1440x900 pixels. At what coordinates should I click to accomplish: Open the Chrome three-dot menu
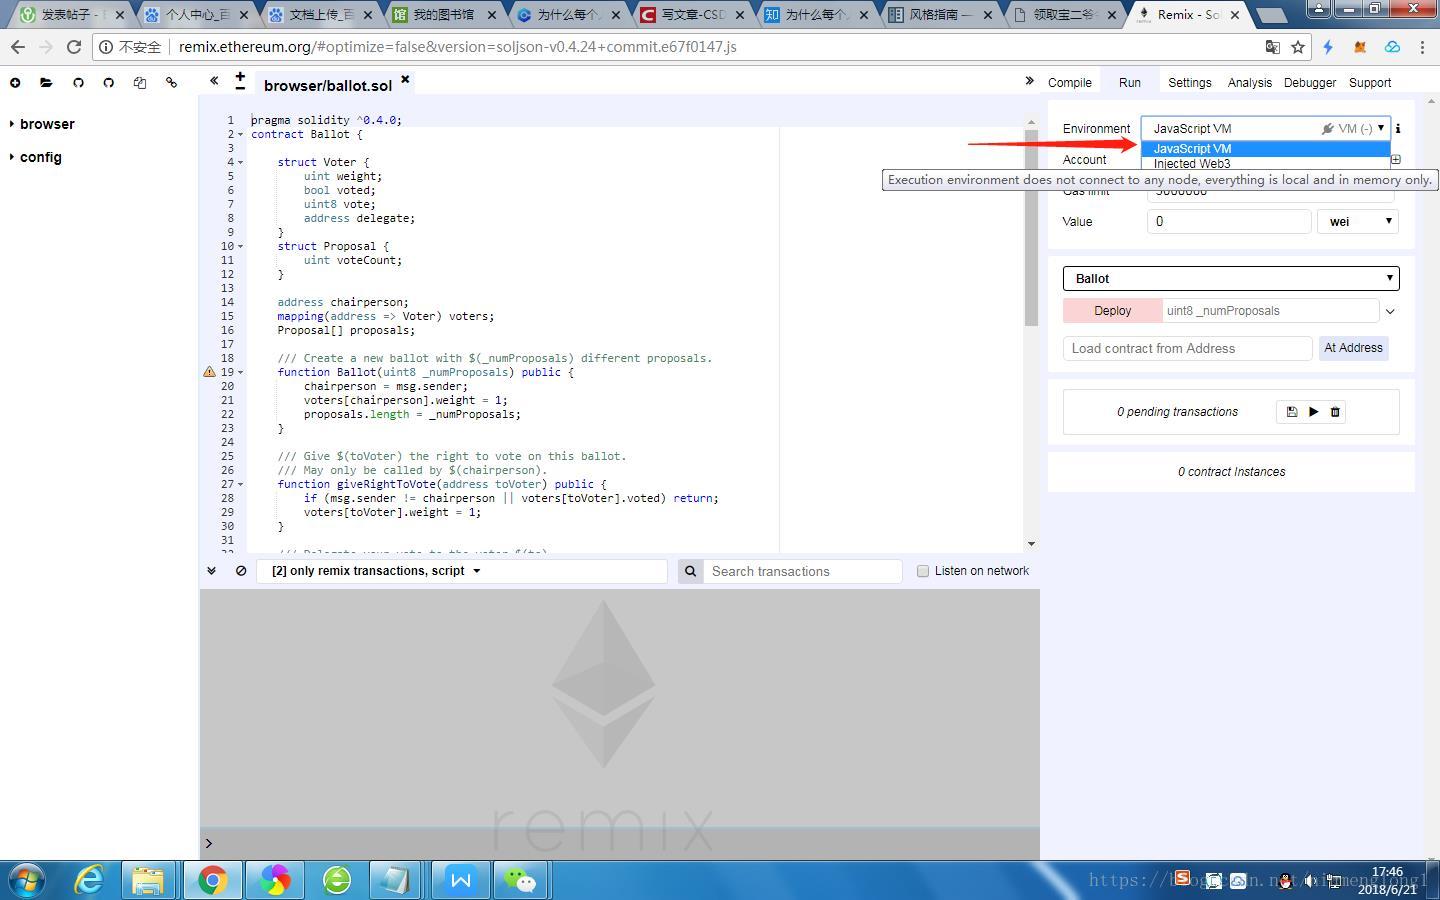click(1422, 47)
